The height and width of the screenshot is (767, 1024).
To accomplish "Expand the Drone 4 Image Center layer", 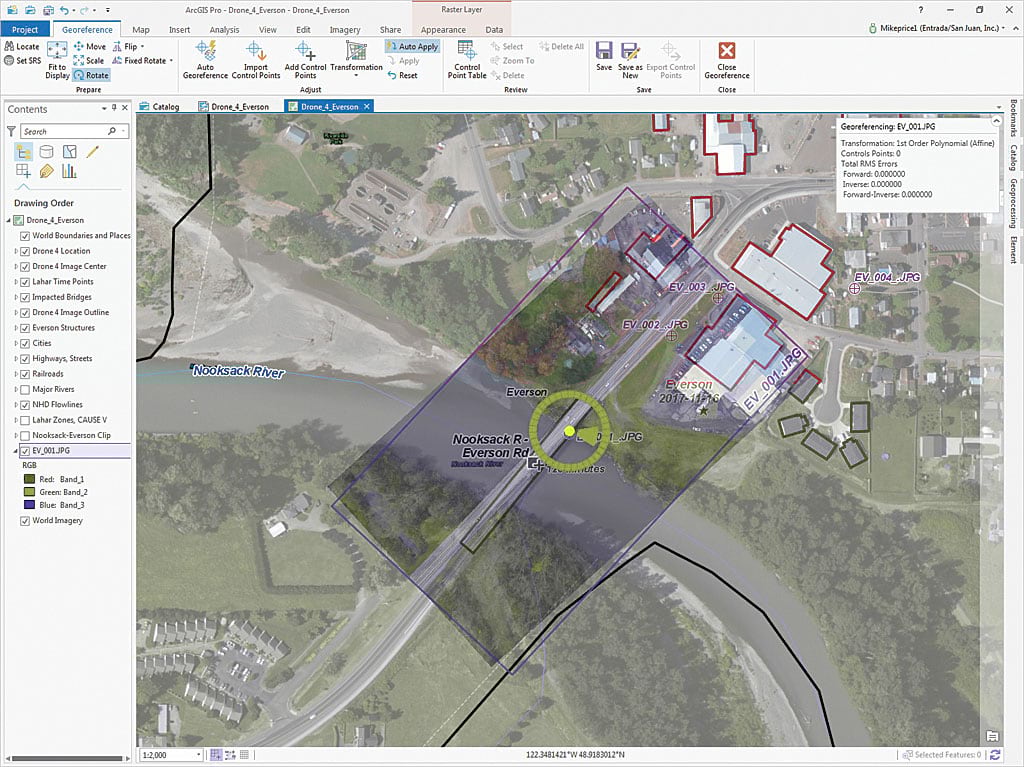I will pyautogui.click(x=16, y=267).
